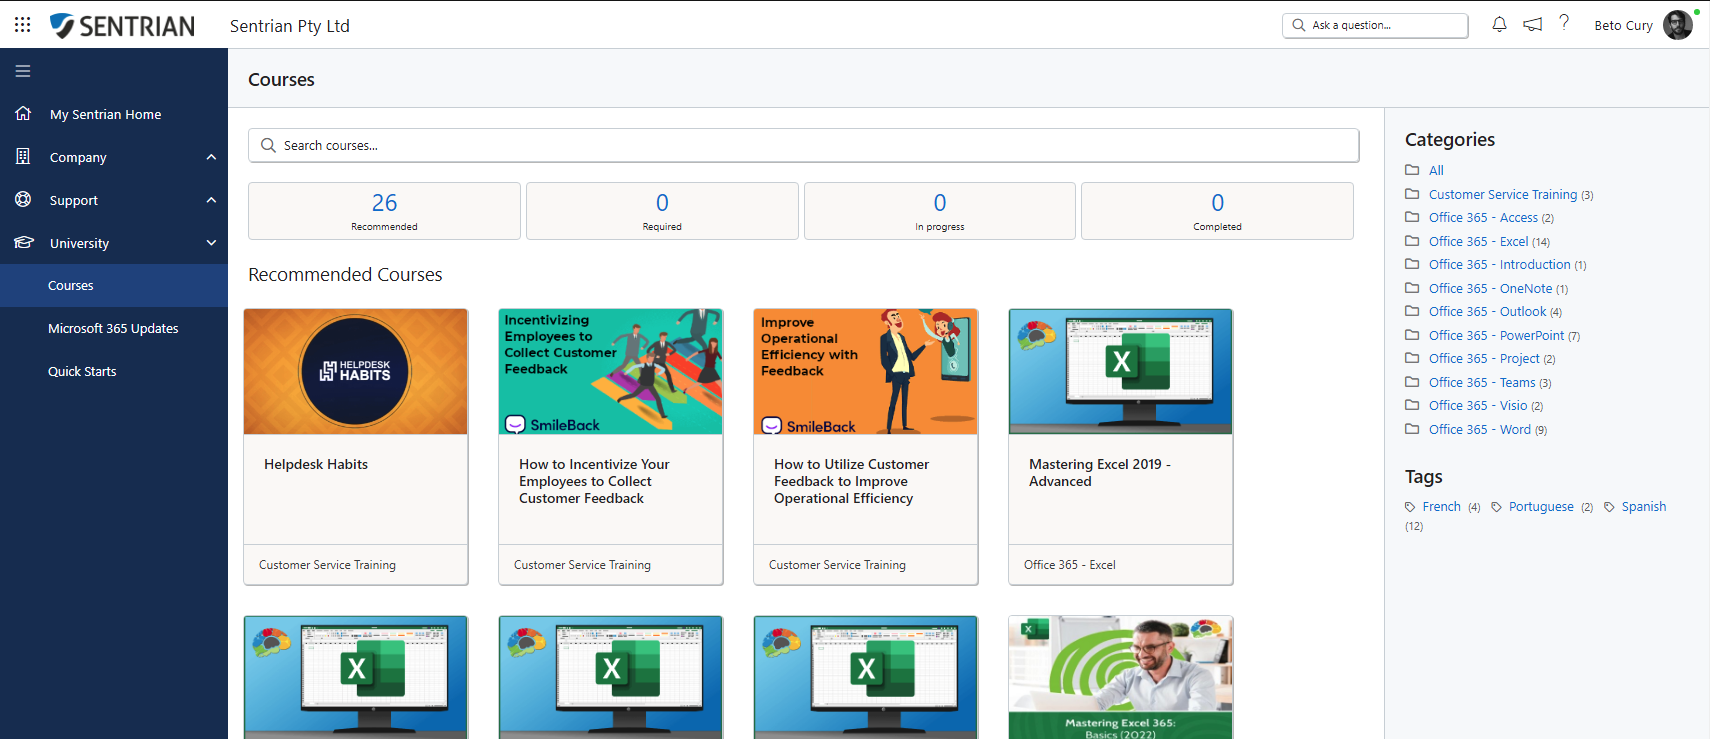Screen dimensions: 1710x739
Task: Filter by Office 365 - Introduction category
Action: (1499, 265)
